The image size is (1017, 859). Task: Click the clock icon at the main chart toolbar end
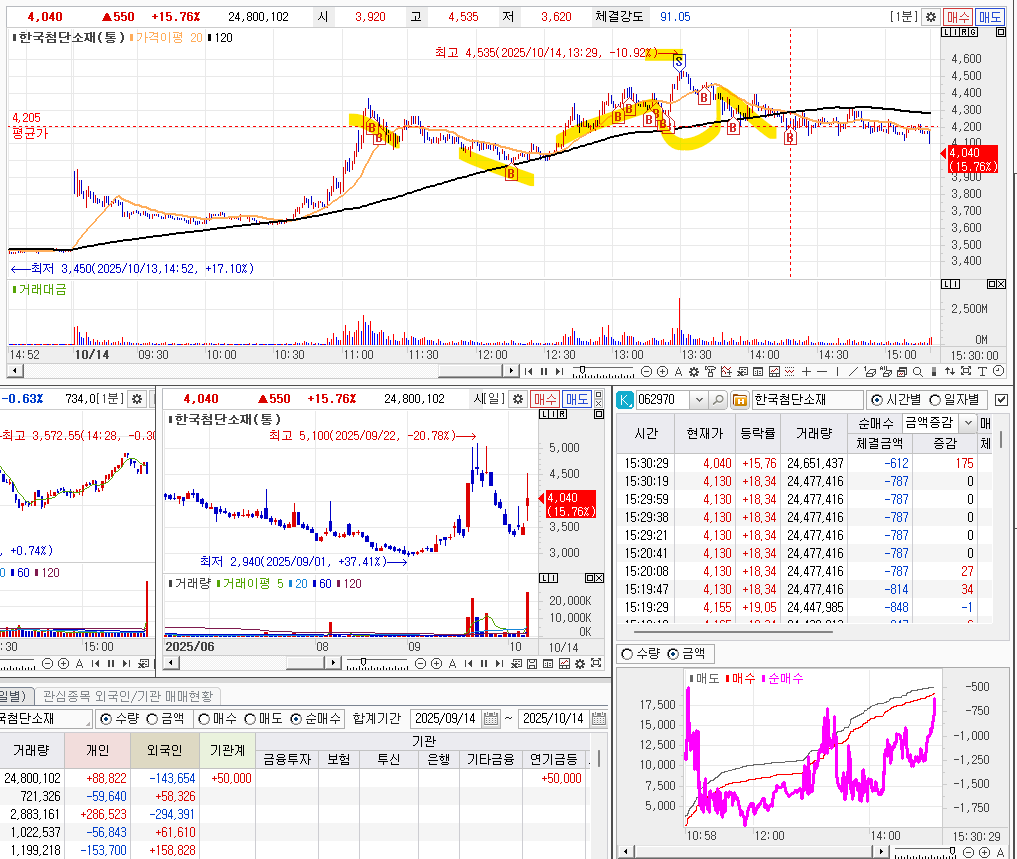[998, 372]
